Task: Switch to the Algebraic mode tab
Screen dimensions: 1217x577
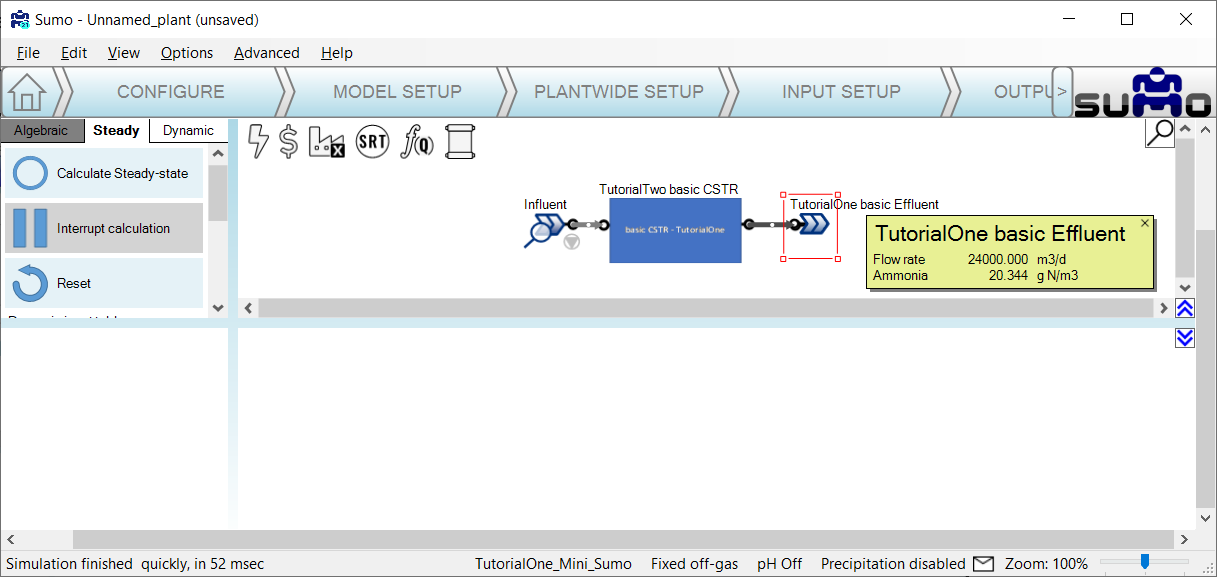Action: point(41,131)
